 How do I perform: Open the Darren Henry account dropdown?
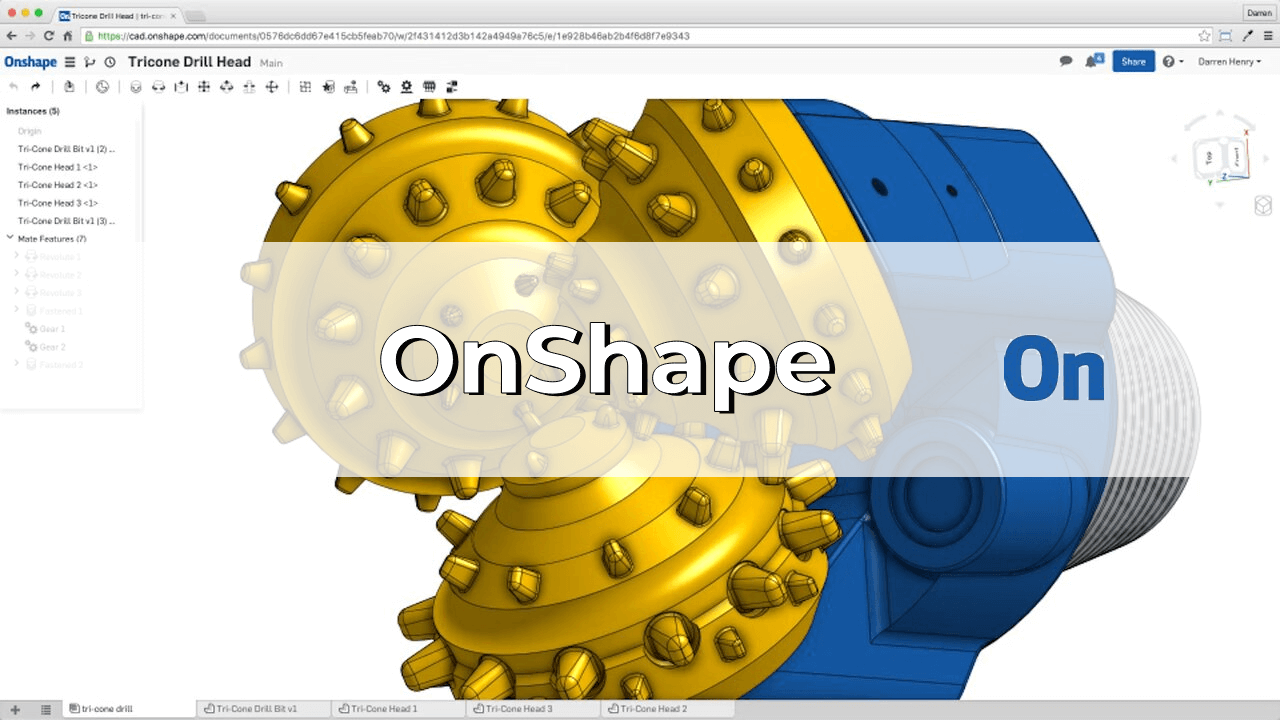1229,62
